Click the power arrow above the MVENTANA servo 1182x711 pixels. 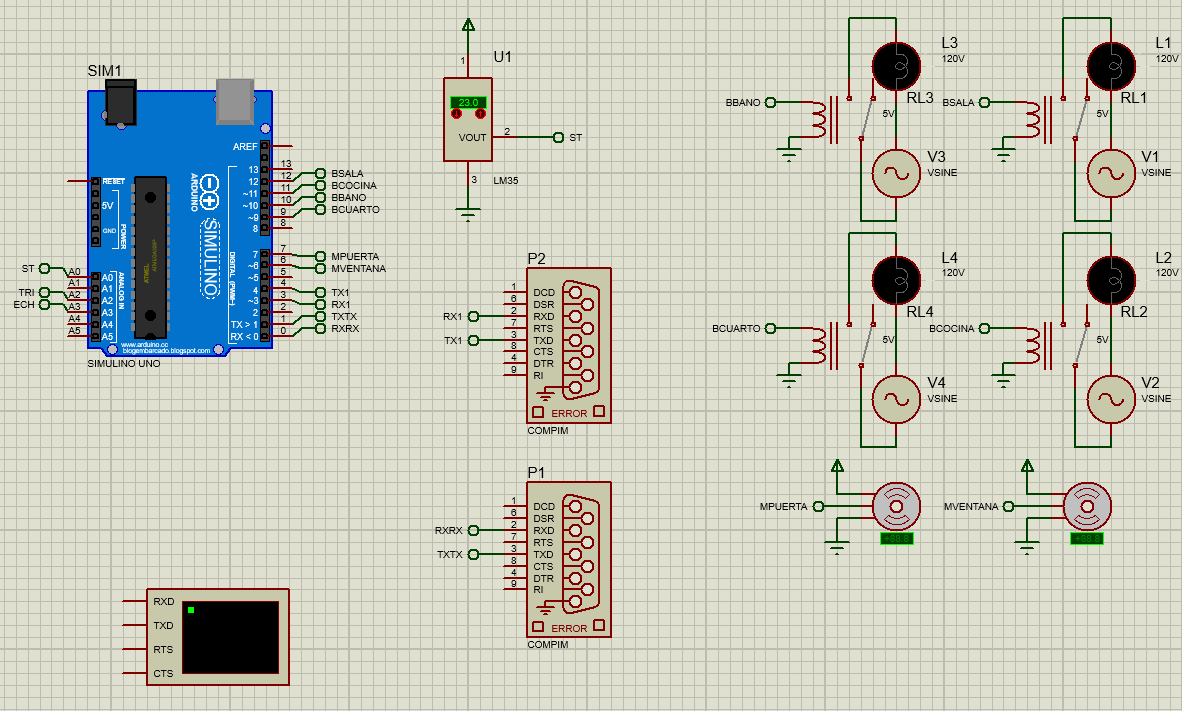(1027, 465)
